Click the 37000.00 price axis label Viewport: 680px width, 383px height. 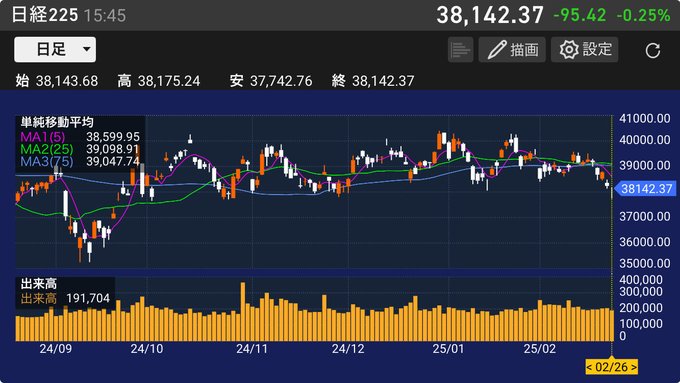pos(645,216)
